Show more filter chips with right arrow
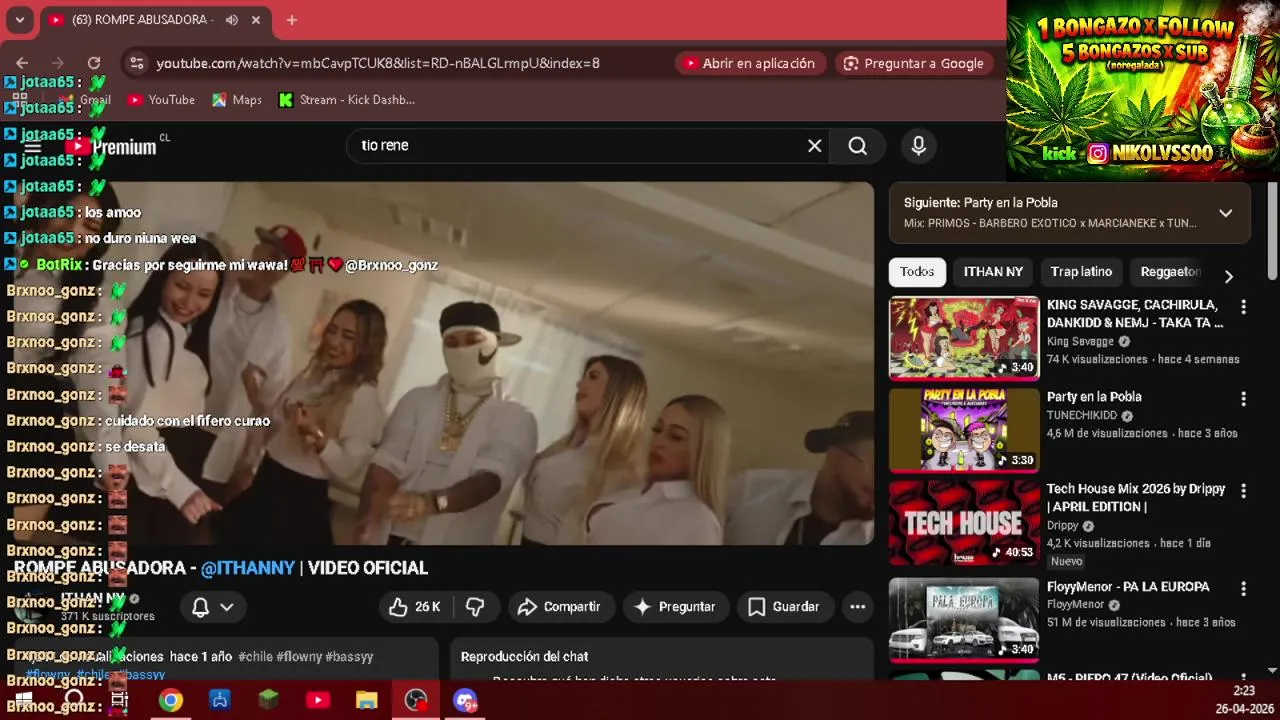The image size is (1280, 720). coord(1229,276)
